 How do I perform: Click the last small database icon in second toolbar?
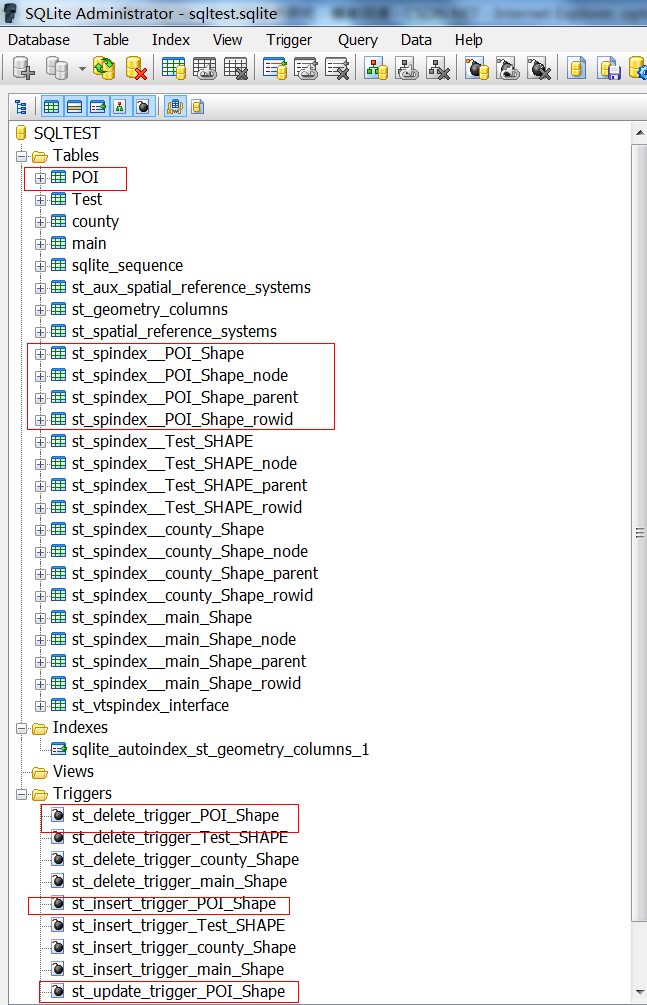(197, 107)
